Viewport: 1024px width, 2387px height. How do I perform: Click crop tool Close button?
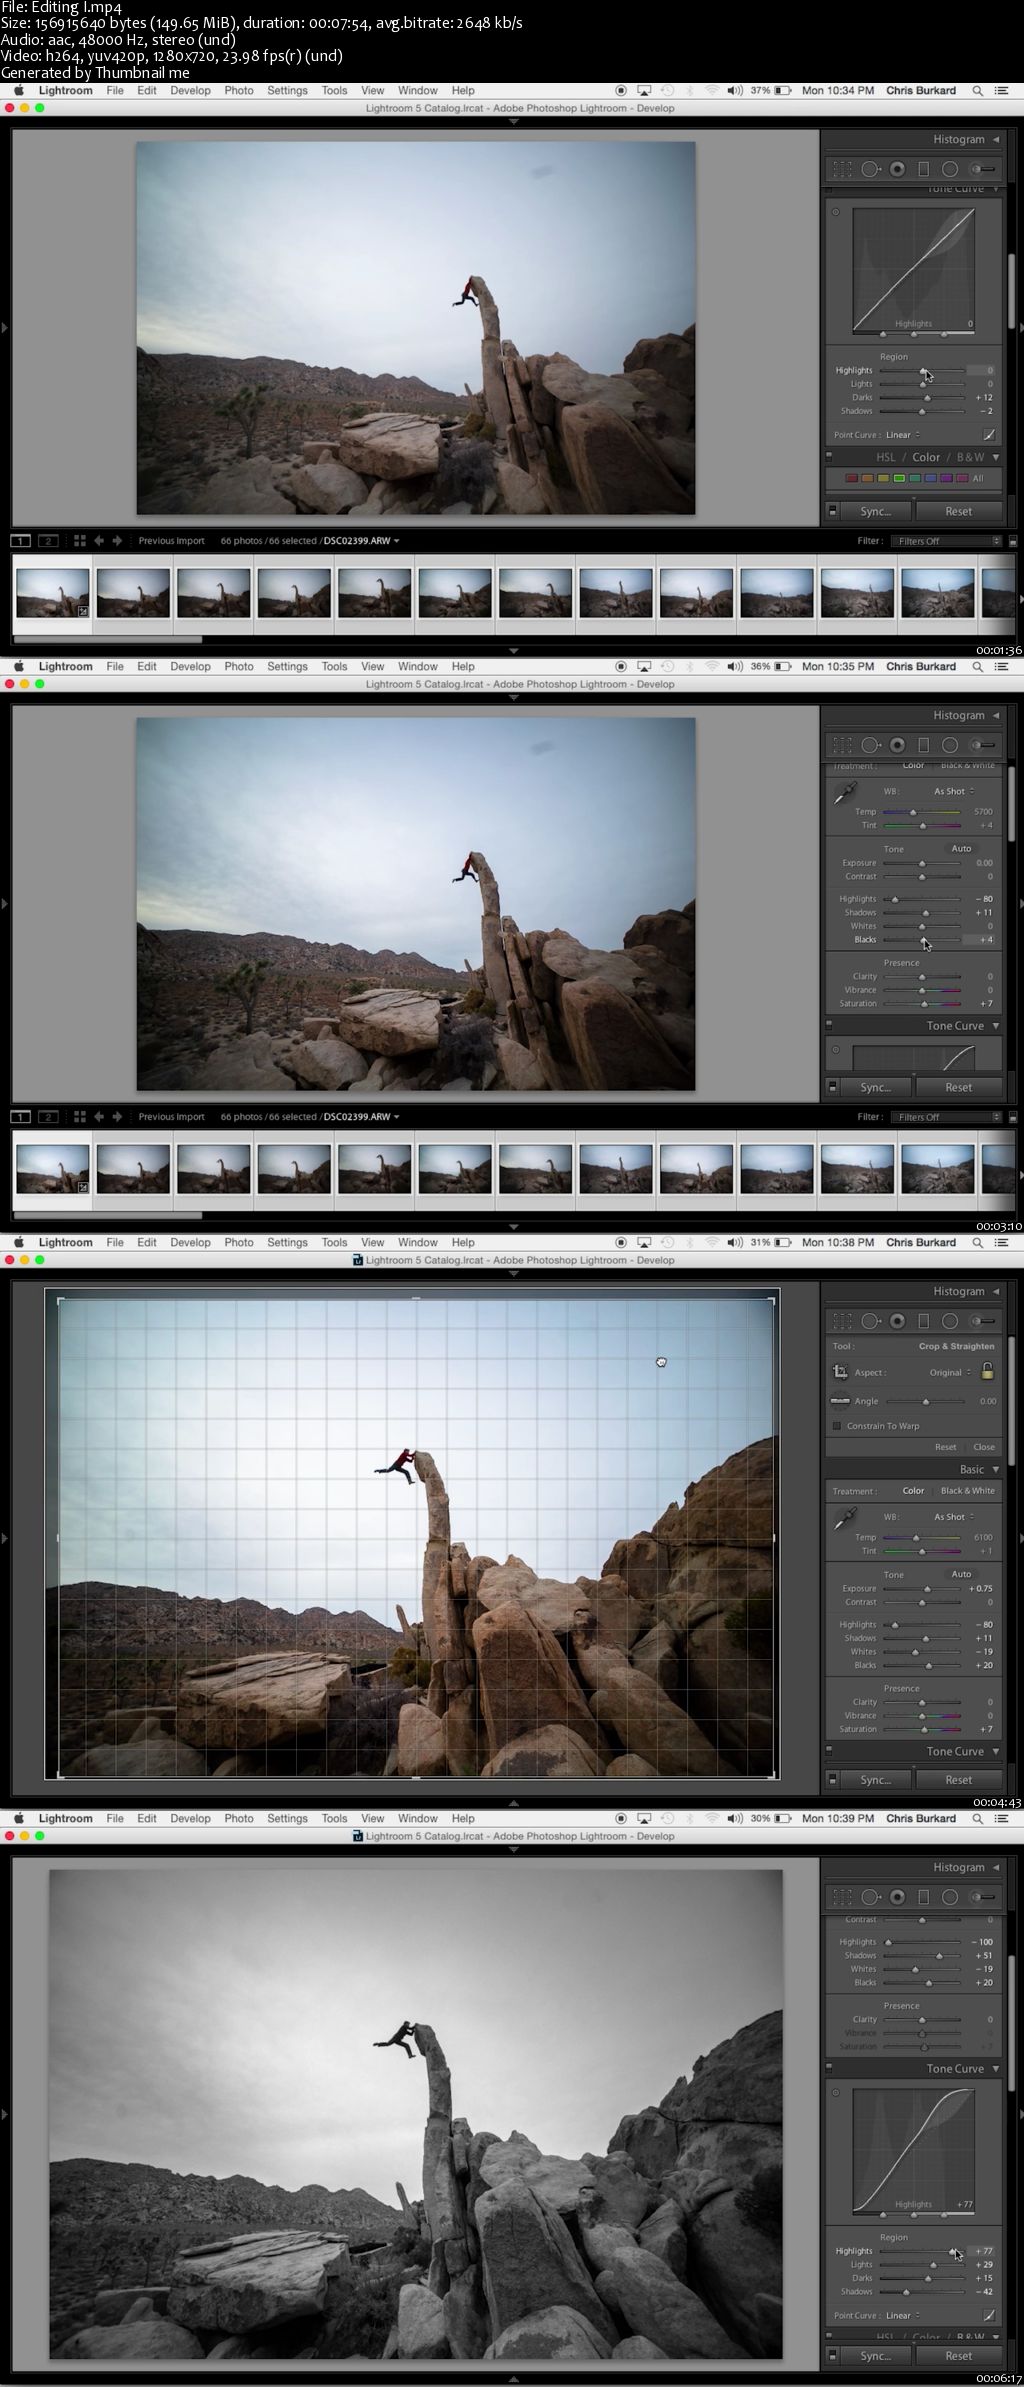[x=984, y=1447]
